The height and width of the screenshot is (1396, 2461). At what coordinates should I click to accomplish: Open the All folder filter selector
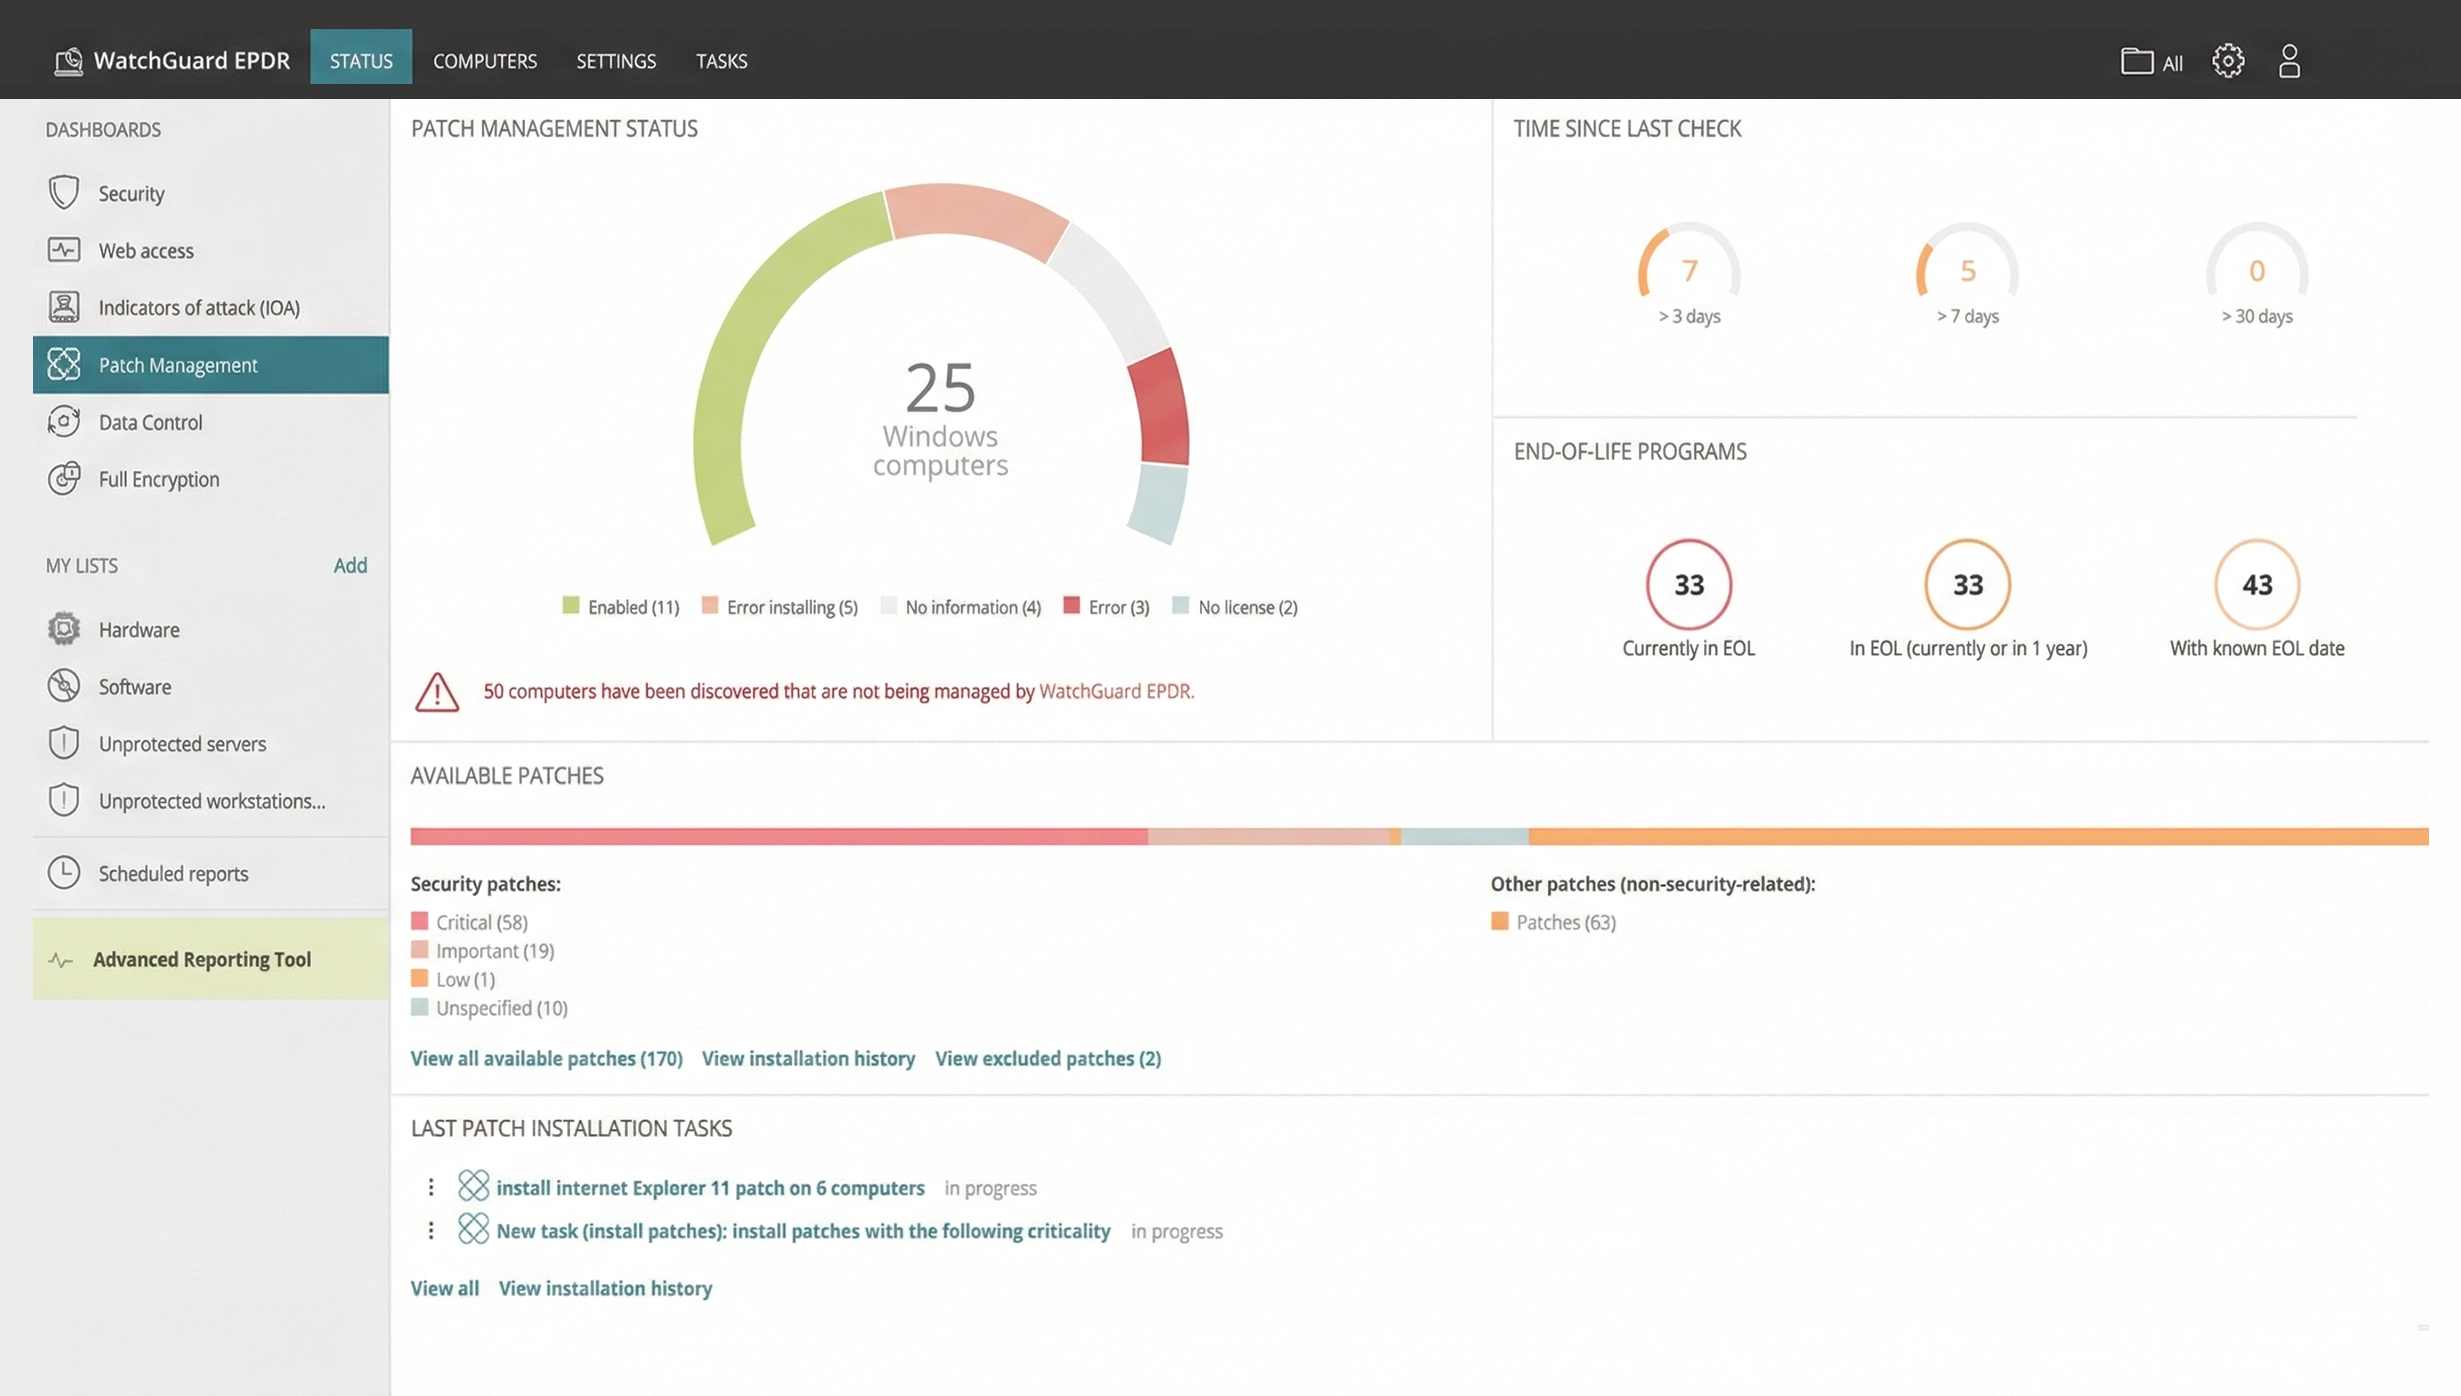[x=2151, y=62]
